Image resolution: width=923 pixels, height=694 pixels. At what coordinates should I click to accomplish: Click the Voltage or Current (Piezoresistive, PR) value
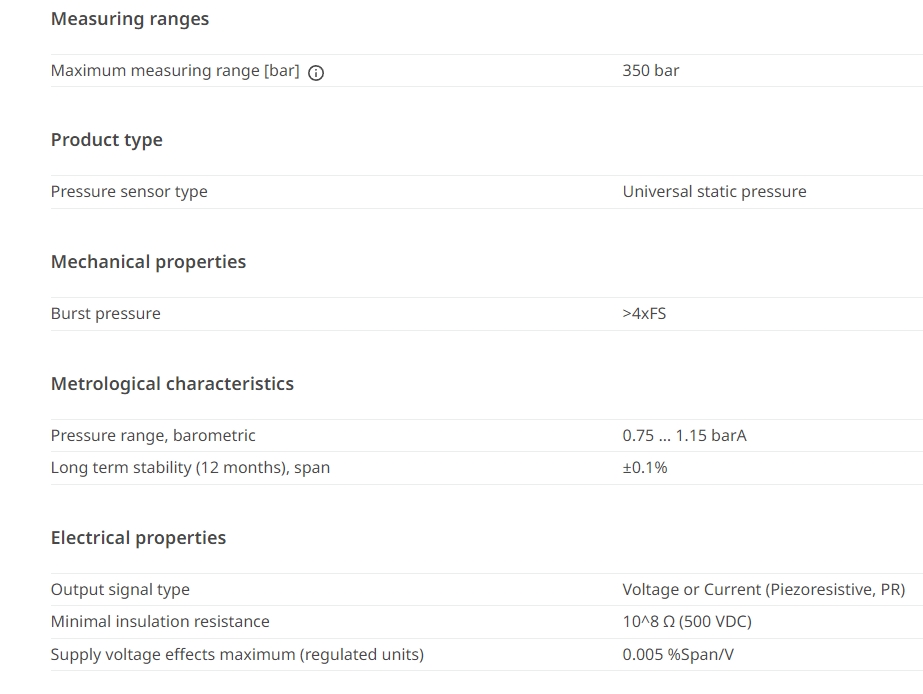(x=763, y=590)
